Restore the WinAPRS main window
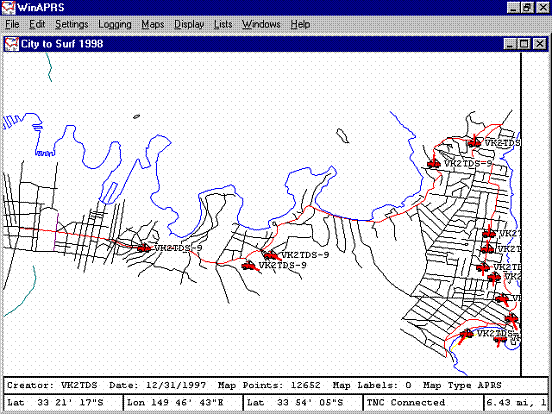The image size is (553, 414). pos(528,8)
